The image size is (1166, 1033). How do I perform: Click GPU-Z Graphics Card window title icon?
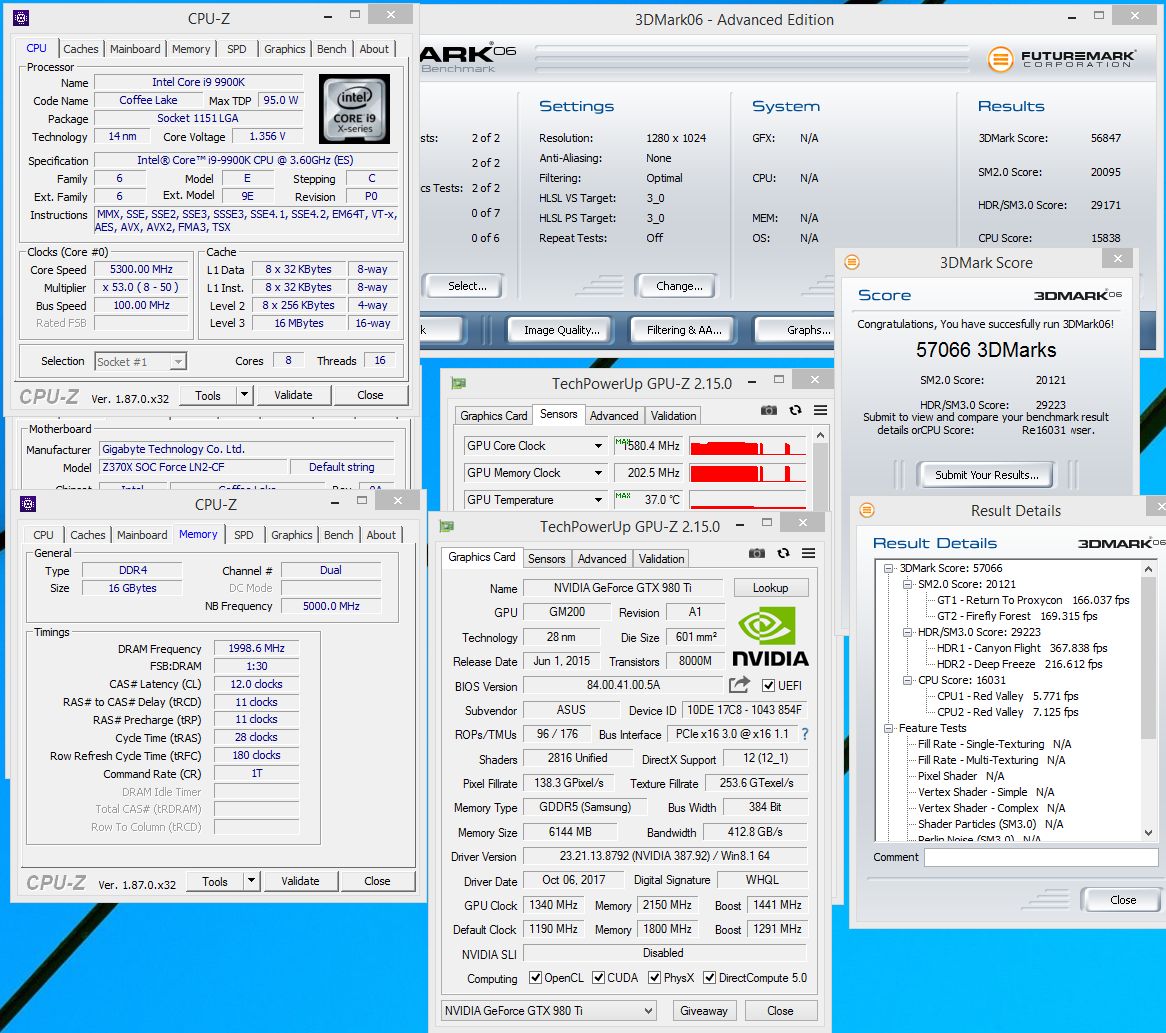coord(446,527)
